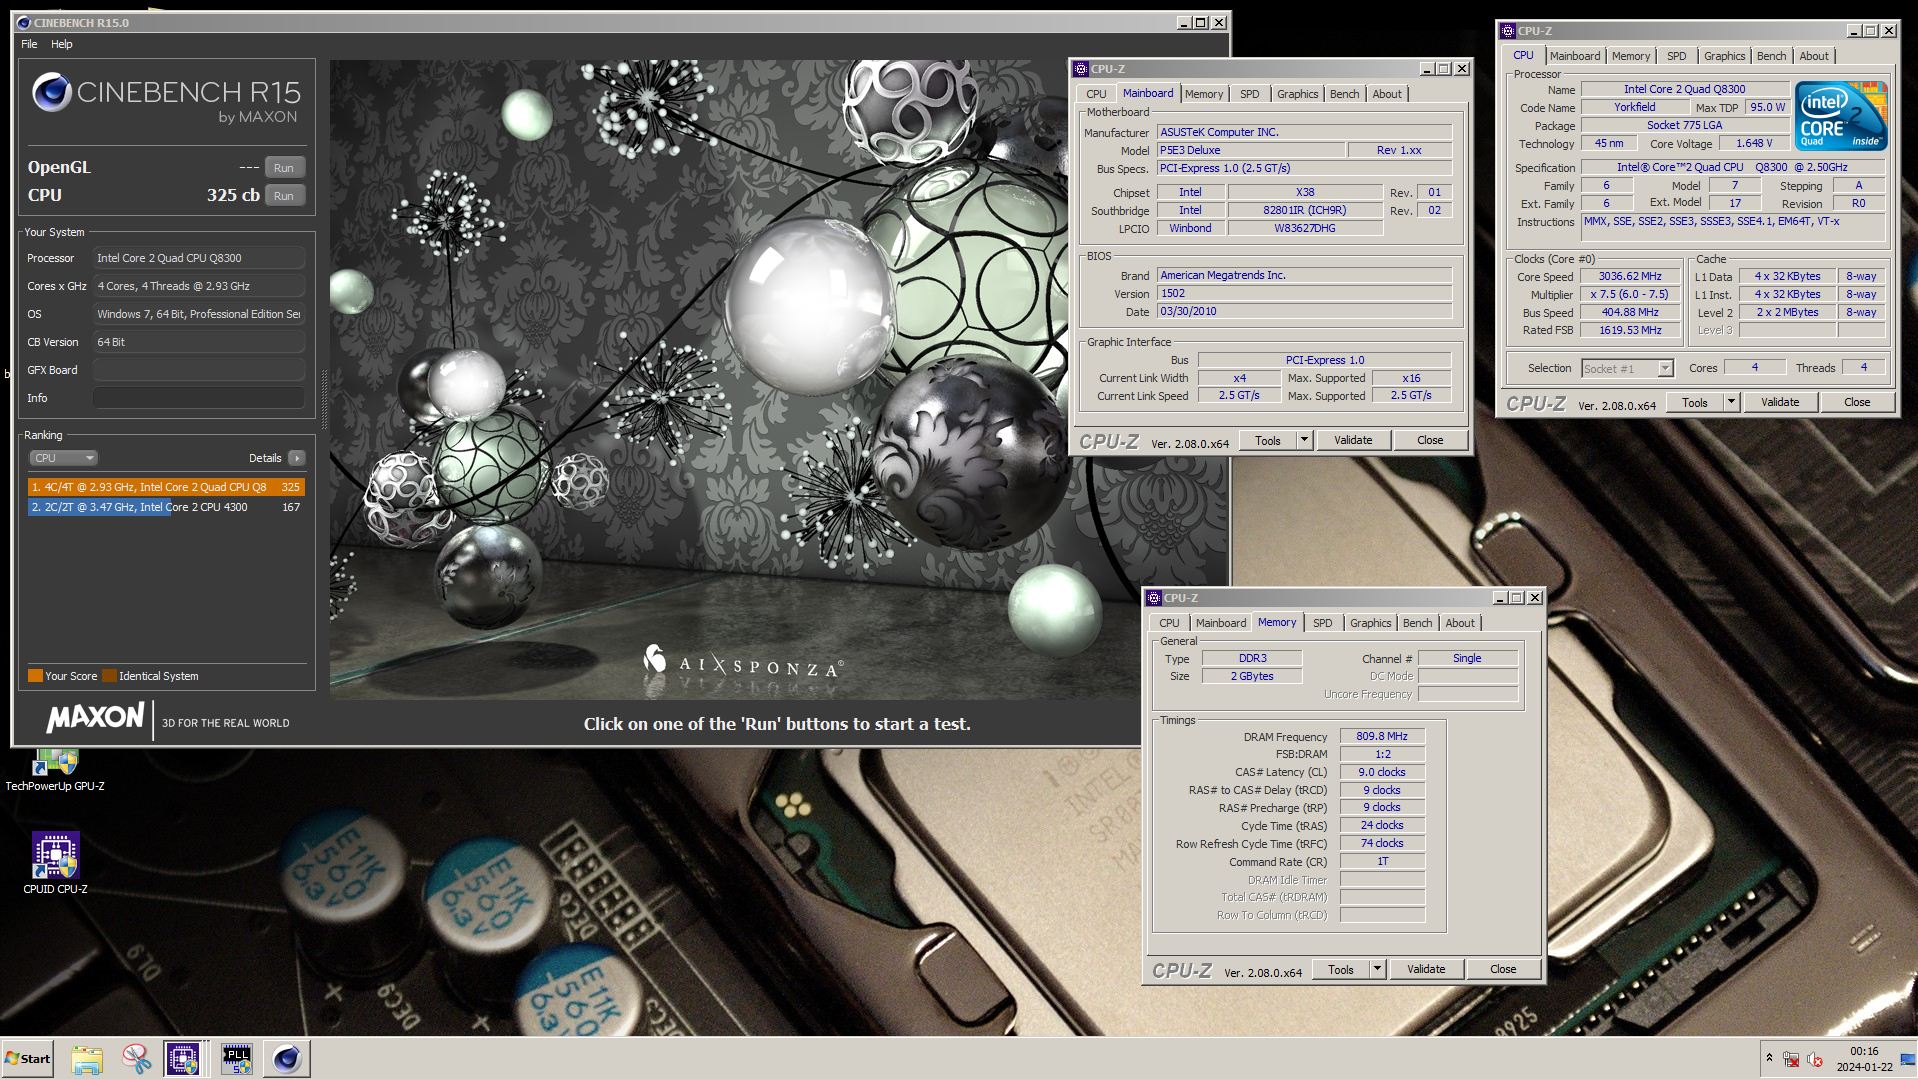Image resolution: width=1918 pixels, height=1079 pixels.
Task: Expand ranking Details arrow
Action: pos(296,458)
